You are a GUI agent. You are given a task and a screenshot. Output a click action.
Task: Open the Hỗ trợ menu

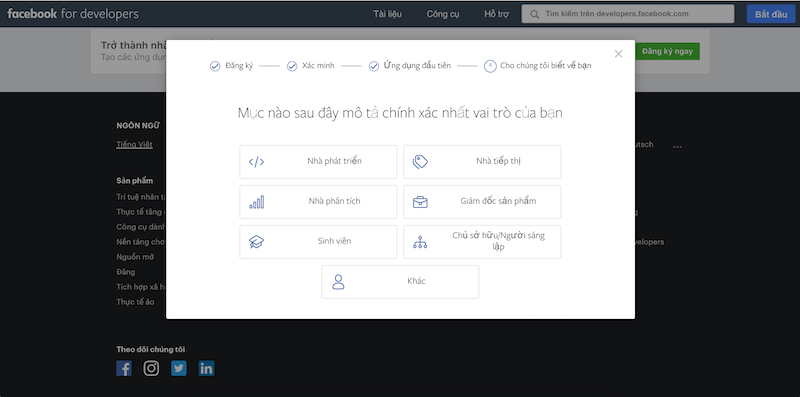pyautogui.click(x=496, y=14)
